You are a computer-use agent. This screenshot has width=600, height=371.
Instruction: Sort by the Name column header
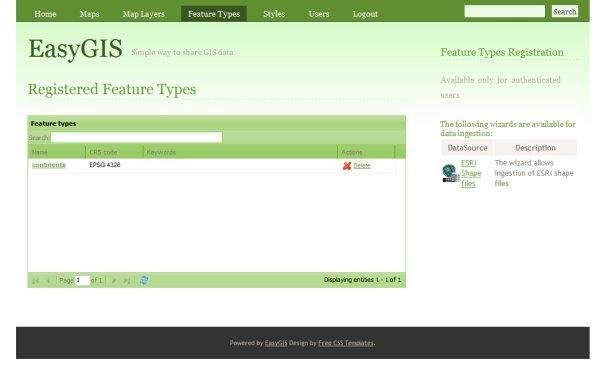(x=57, y=152)
